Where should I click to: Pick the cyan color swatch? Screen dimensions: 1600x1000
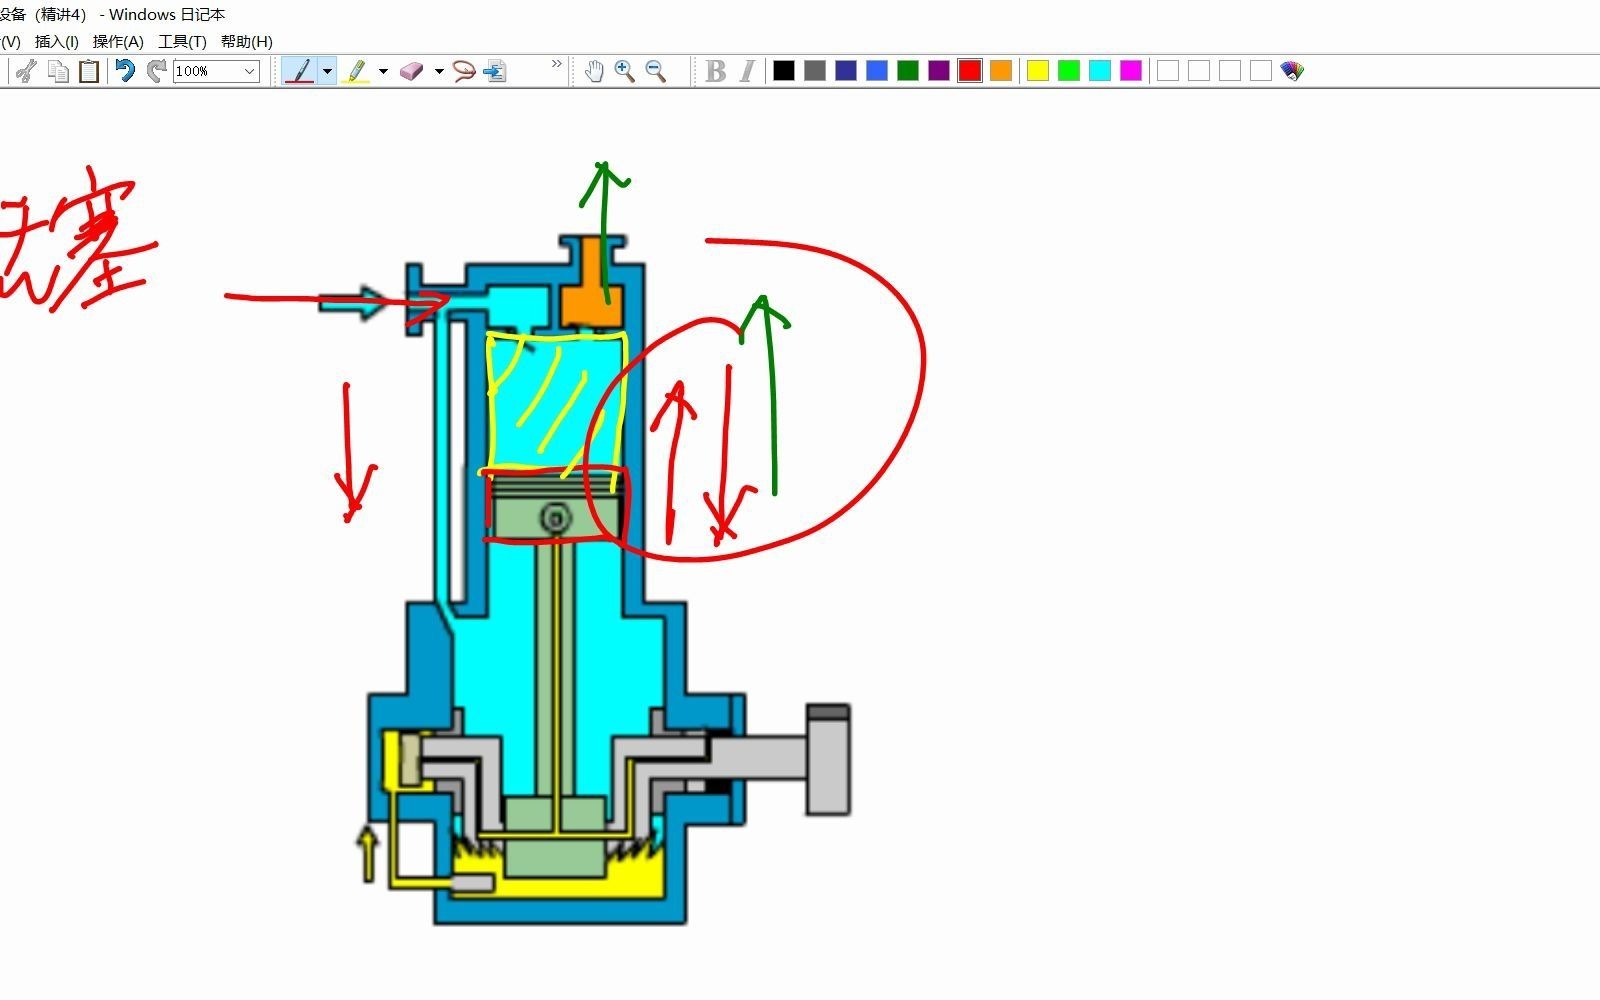pyautogui.click(x=1100, y=71)
